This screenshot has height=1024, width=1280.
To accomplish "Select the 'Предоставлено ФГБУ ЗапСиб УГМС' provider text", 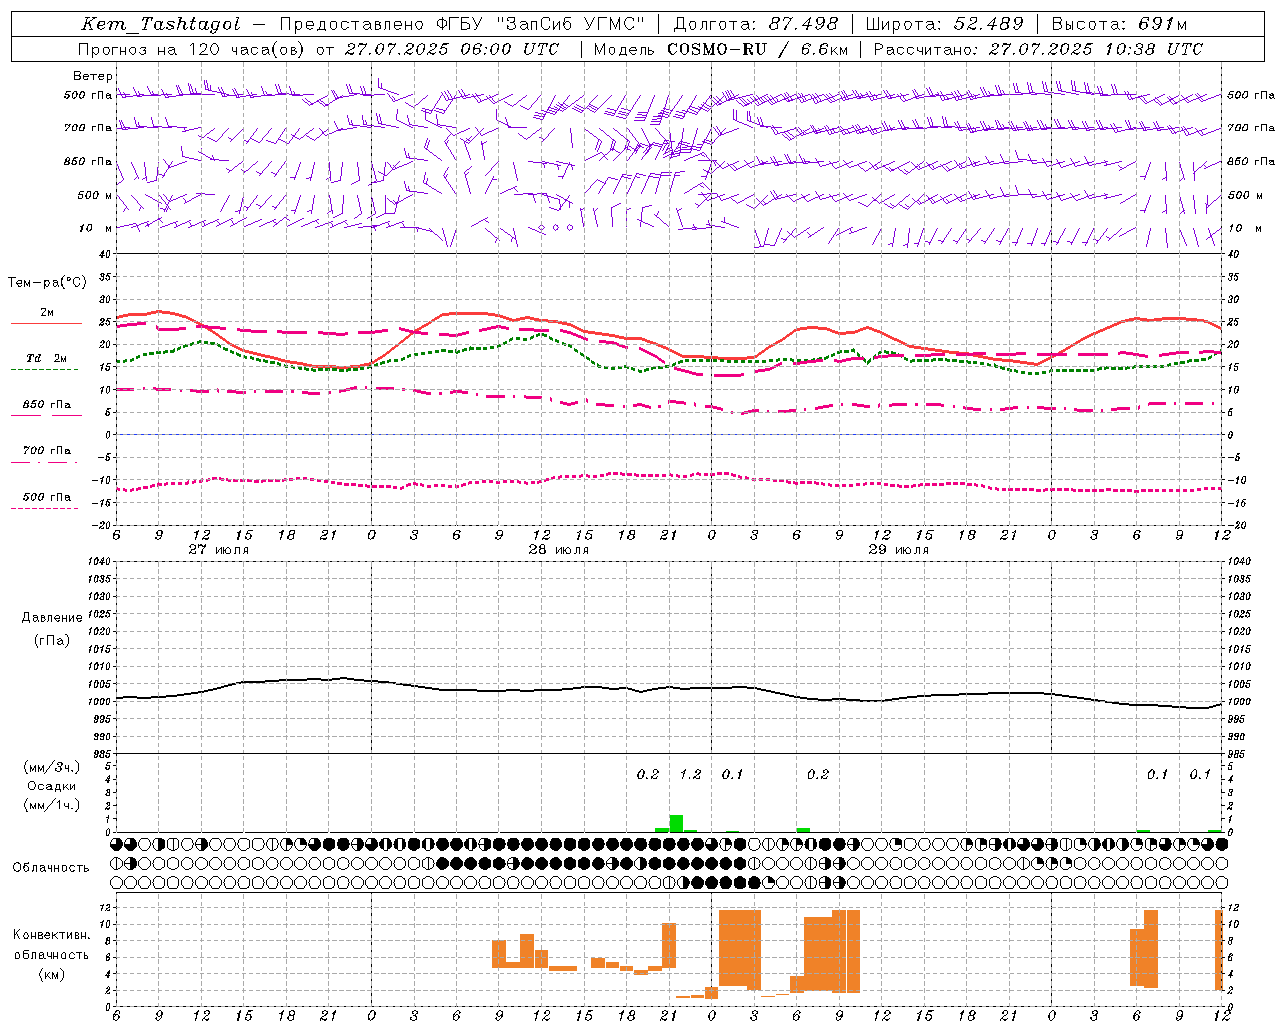I will pyautogui.click(x=462, y=24).
